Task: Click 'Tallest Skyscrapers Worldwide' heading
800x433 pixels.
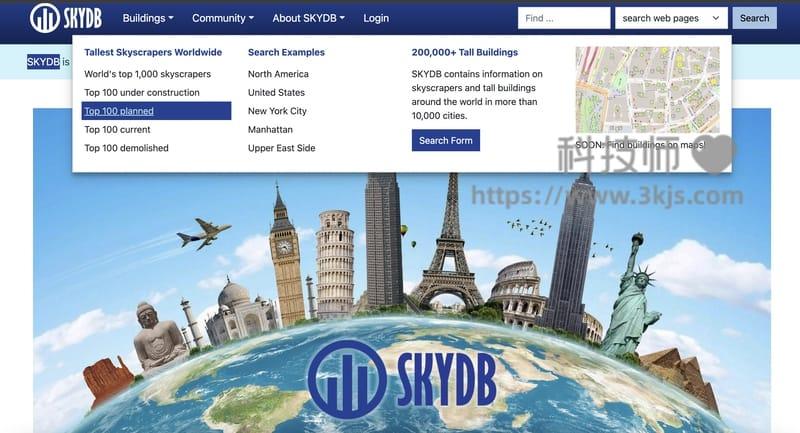Action: (x=153, y=52)
